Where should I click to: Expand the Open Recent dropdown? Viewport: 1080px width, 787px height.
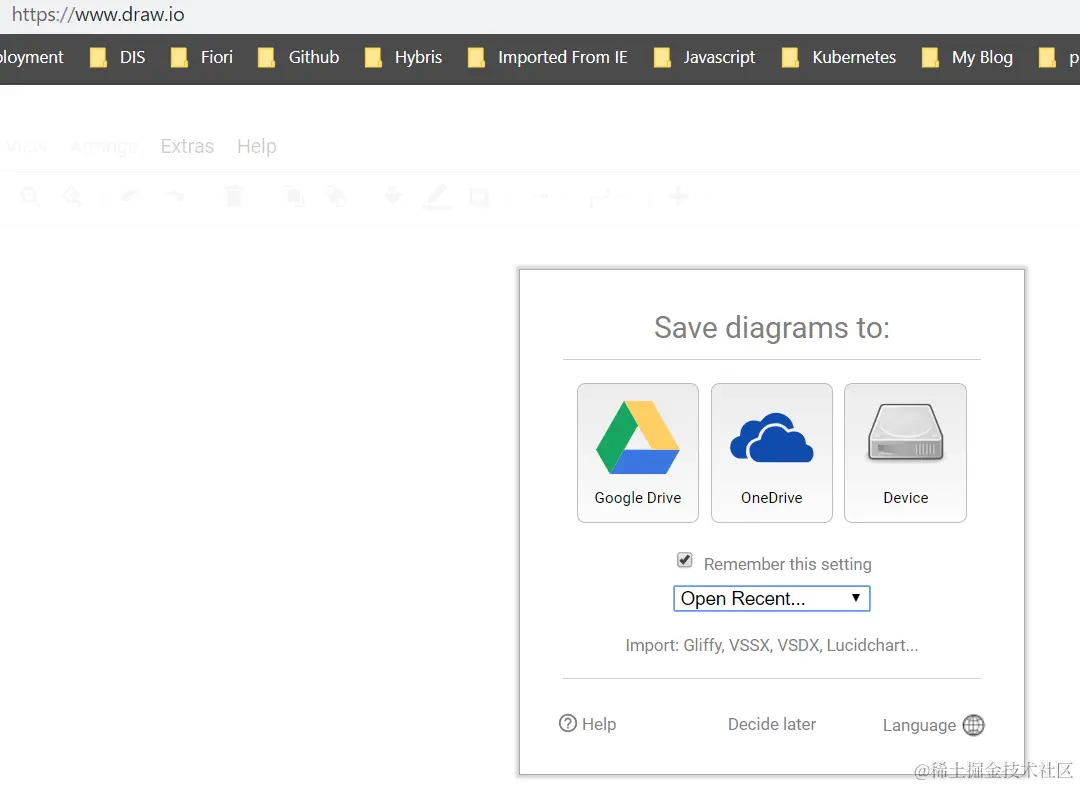click(771, 598)
